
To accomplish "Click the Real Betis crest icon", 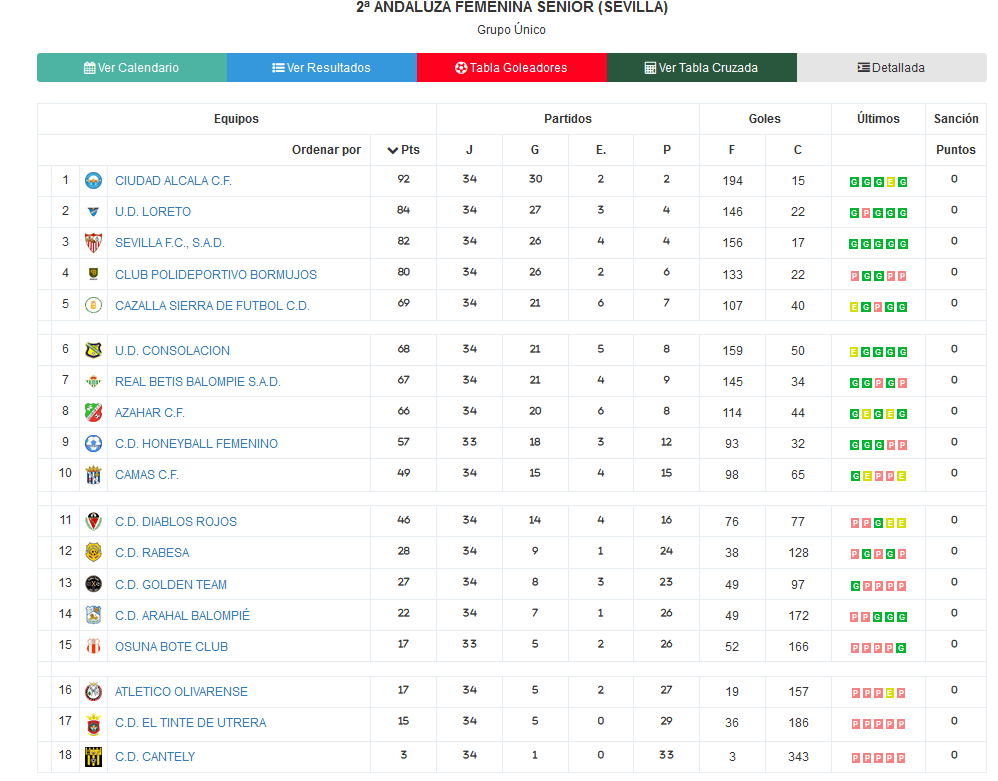I will (x=94, y=381).
